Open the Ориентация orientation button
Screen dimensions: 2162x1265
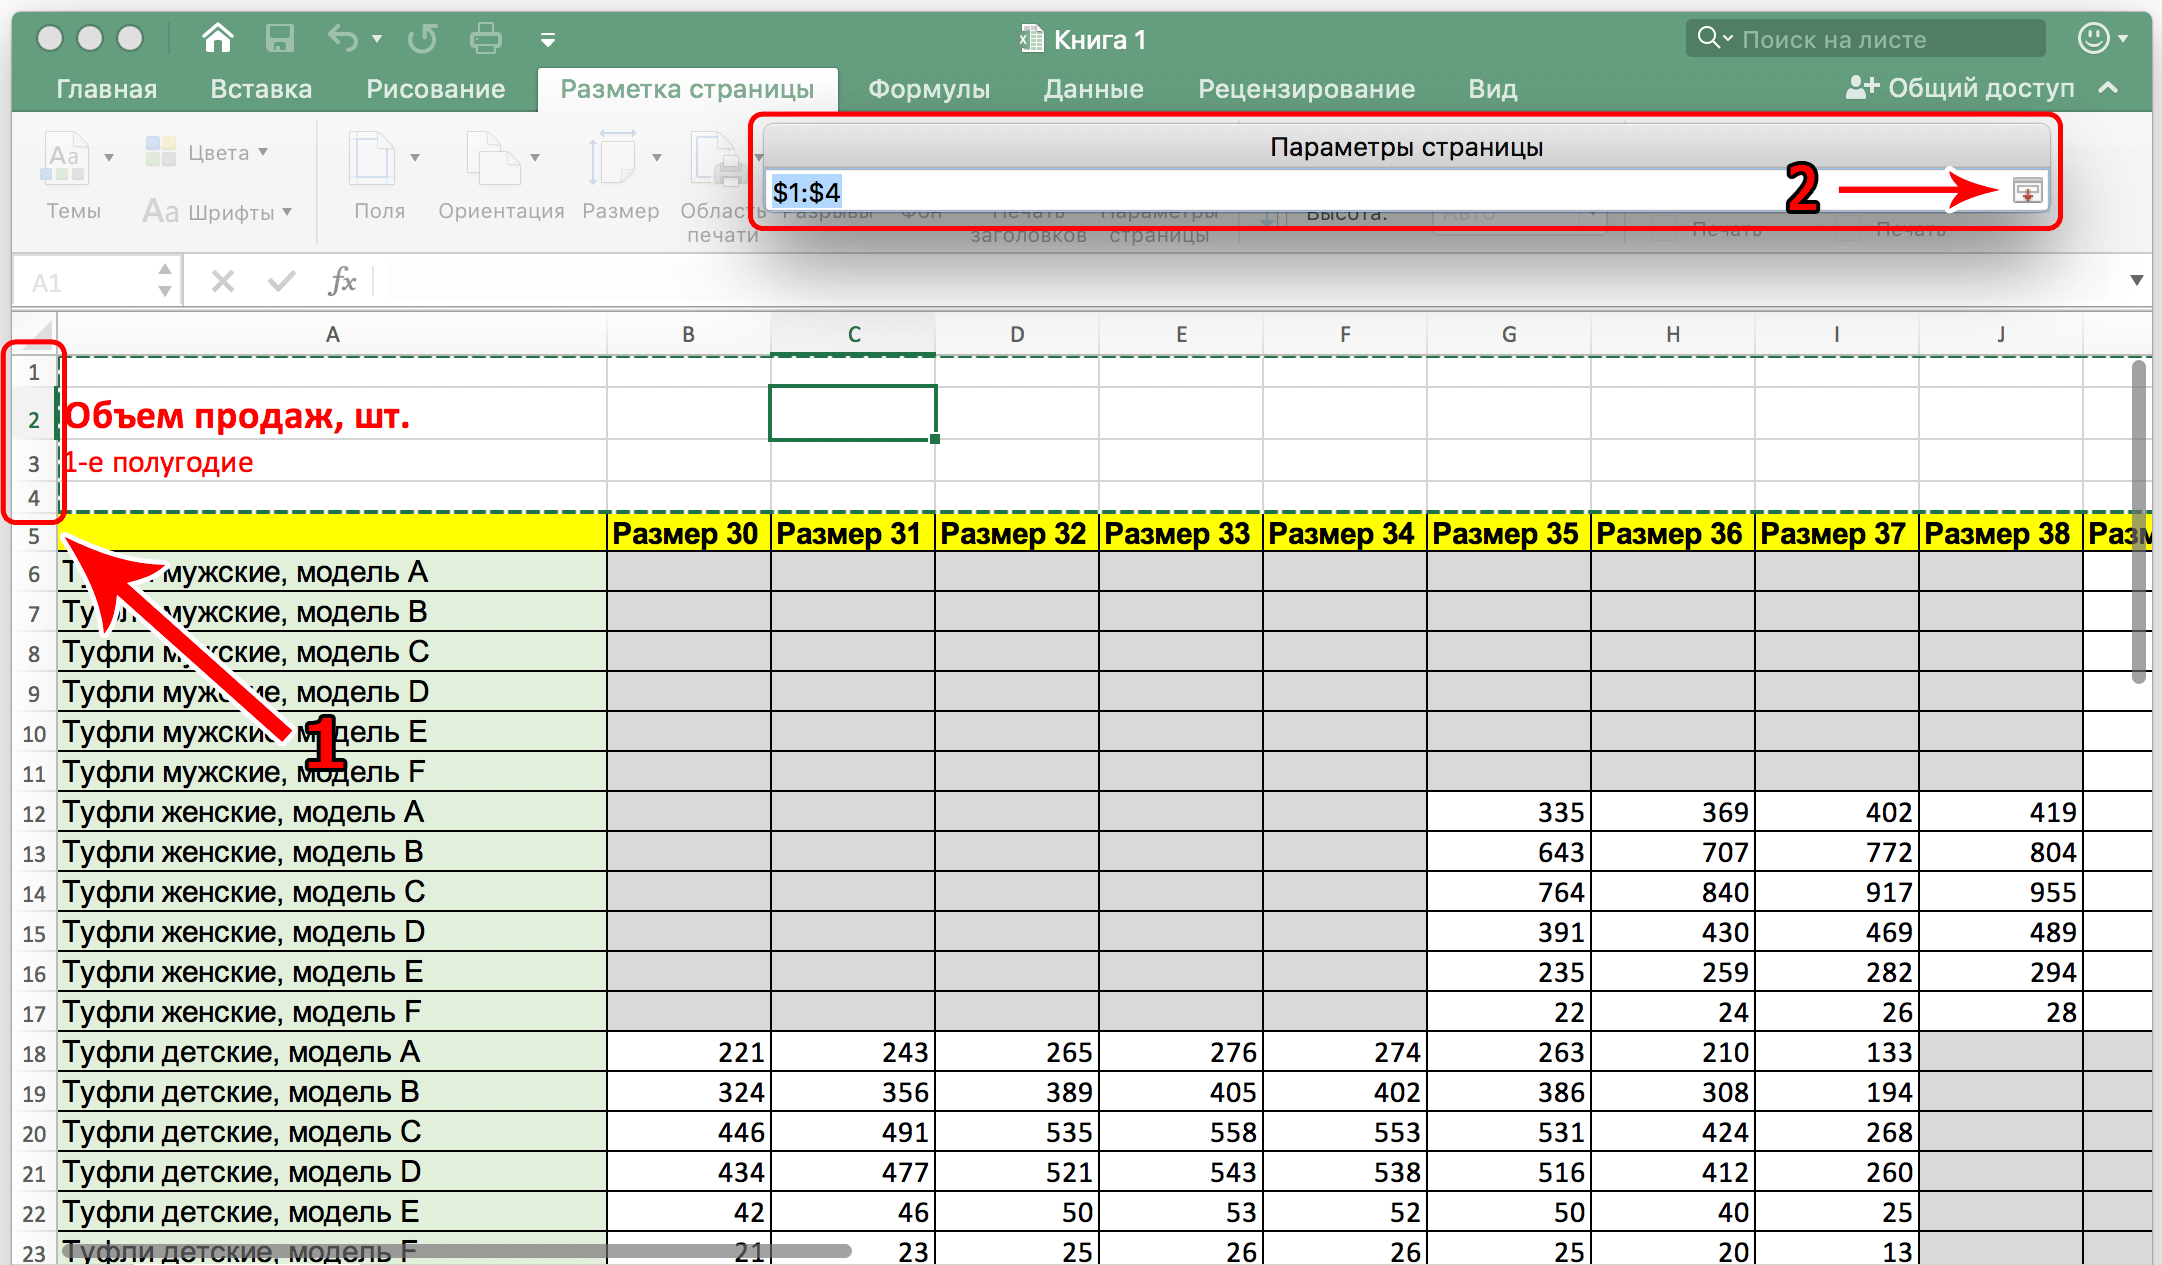501,175
